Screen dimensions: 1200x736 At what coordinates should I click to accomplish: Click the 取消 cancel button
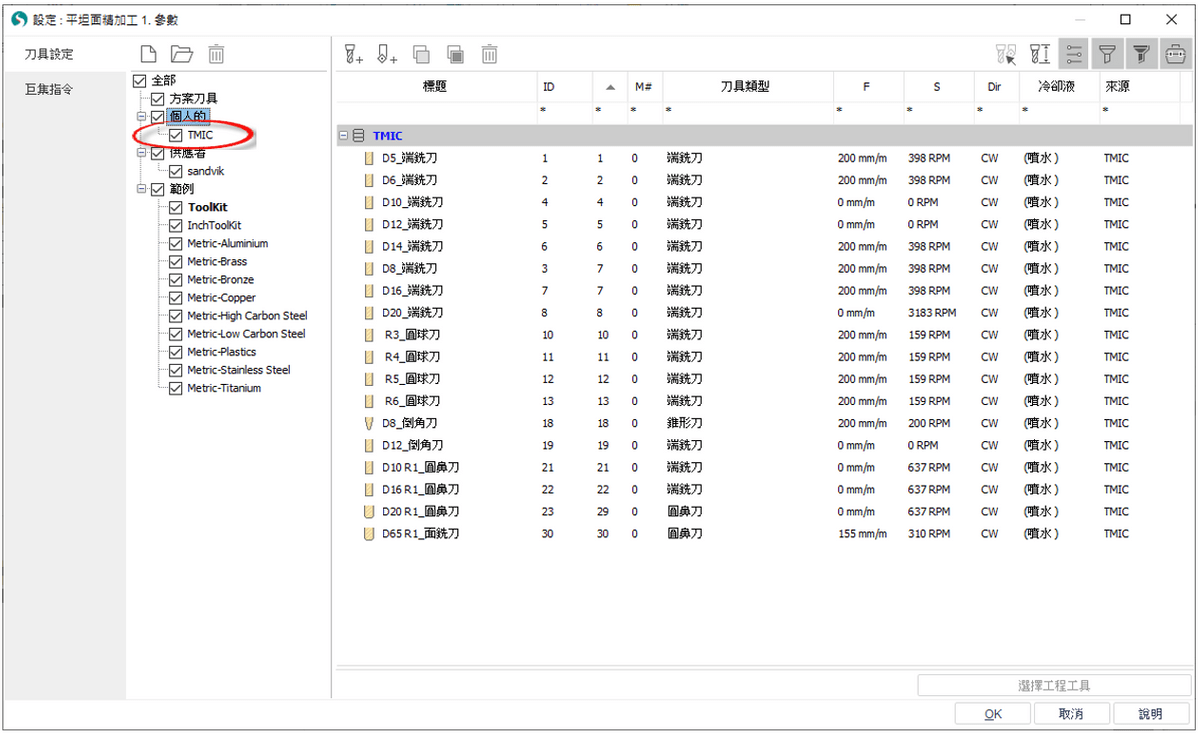pos(1071,714)
